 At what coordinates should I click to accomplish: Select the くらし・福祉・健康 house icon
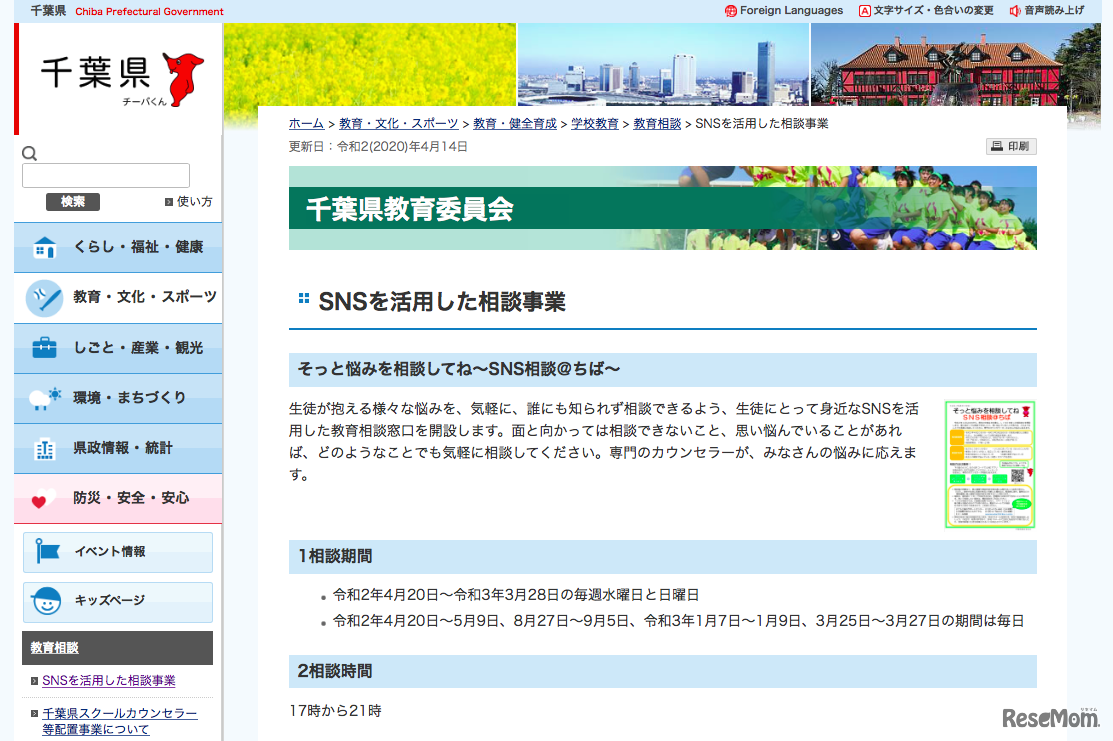point(42,247)
